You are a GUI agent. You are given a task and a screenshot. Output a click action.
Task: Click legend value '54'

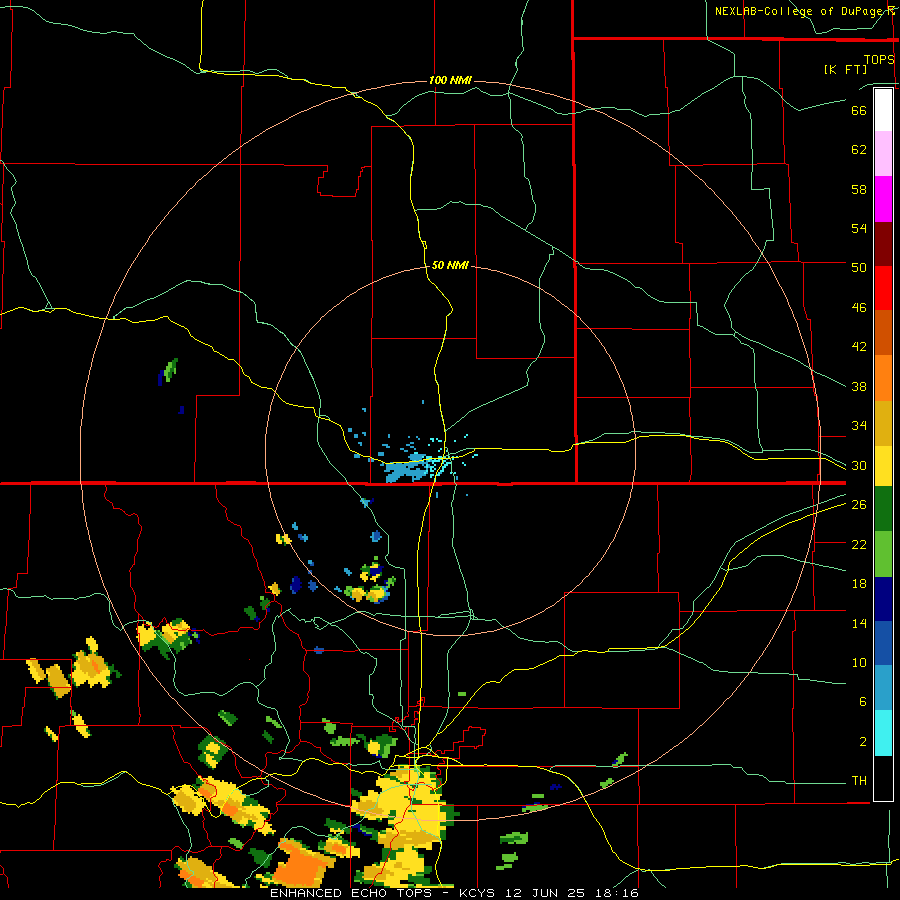(859, 228)
